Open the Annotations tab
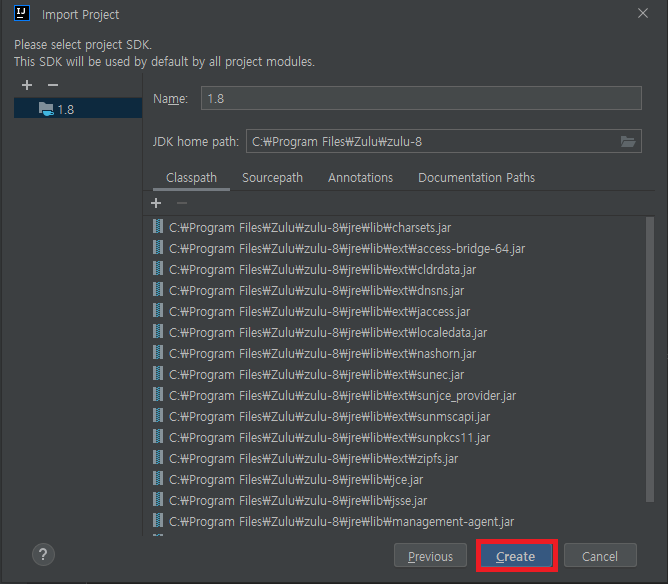Viewport: 668px width, 584px height. (x=360, y=178)
